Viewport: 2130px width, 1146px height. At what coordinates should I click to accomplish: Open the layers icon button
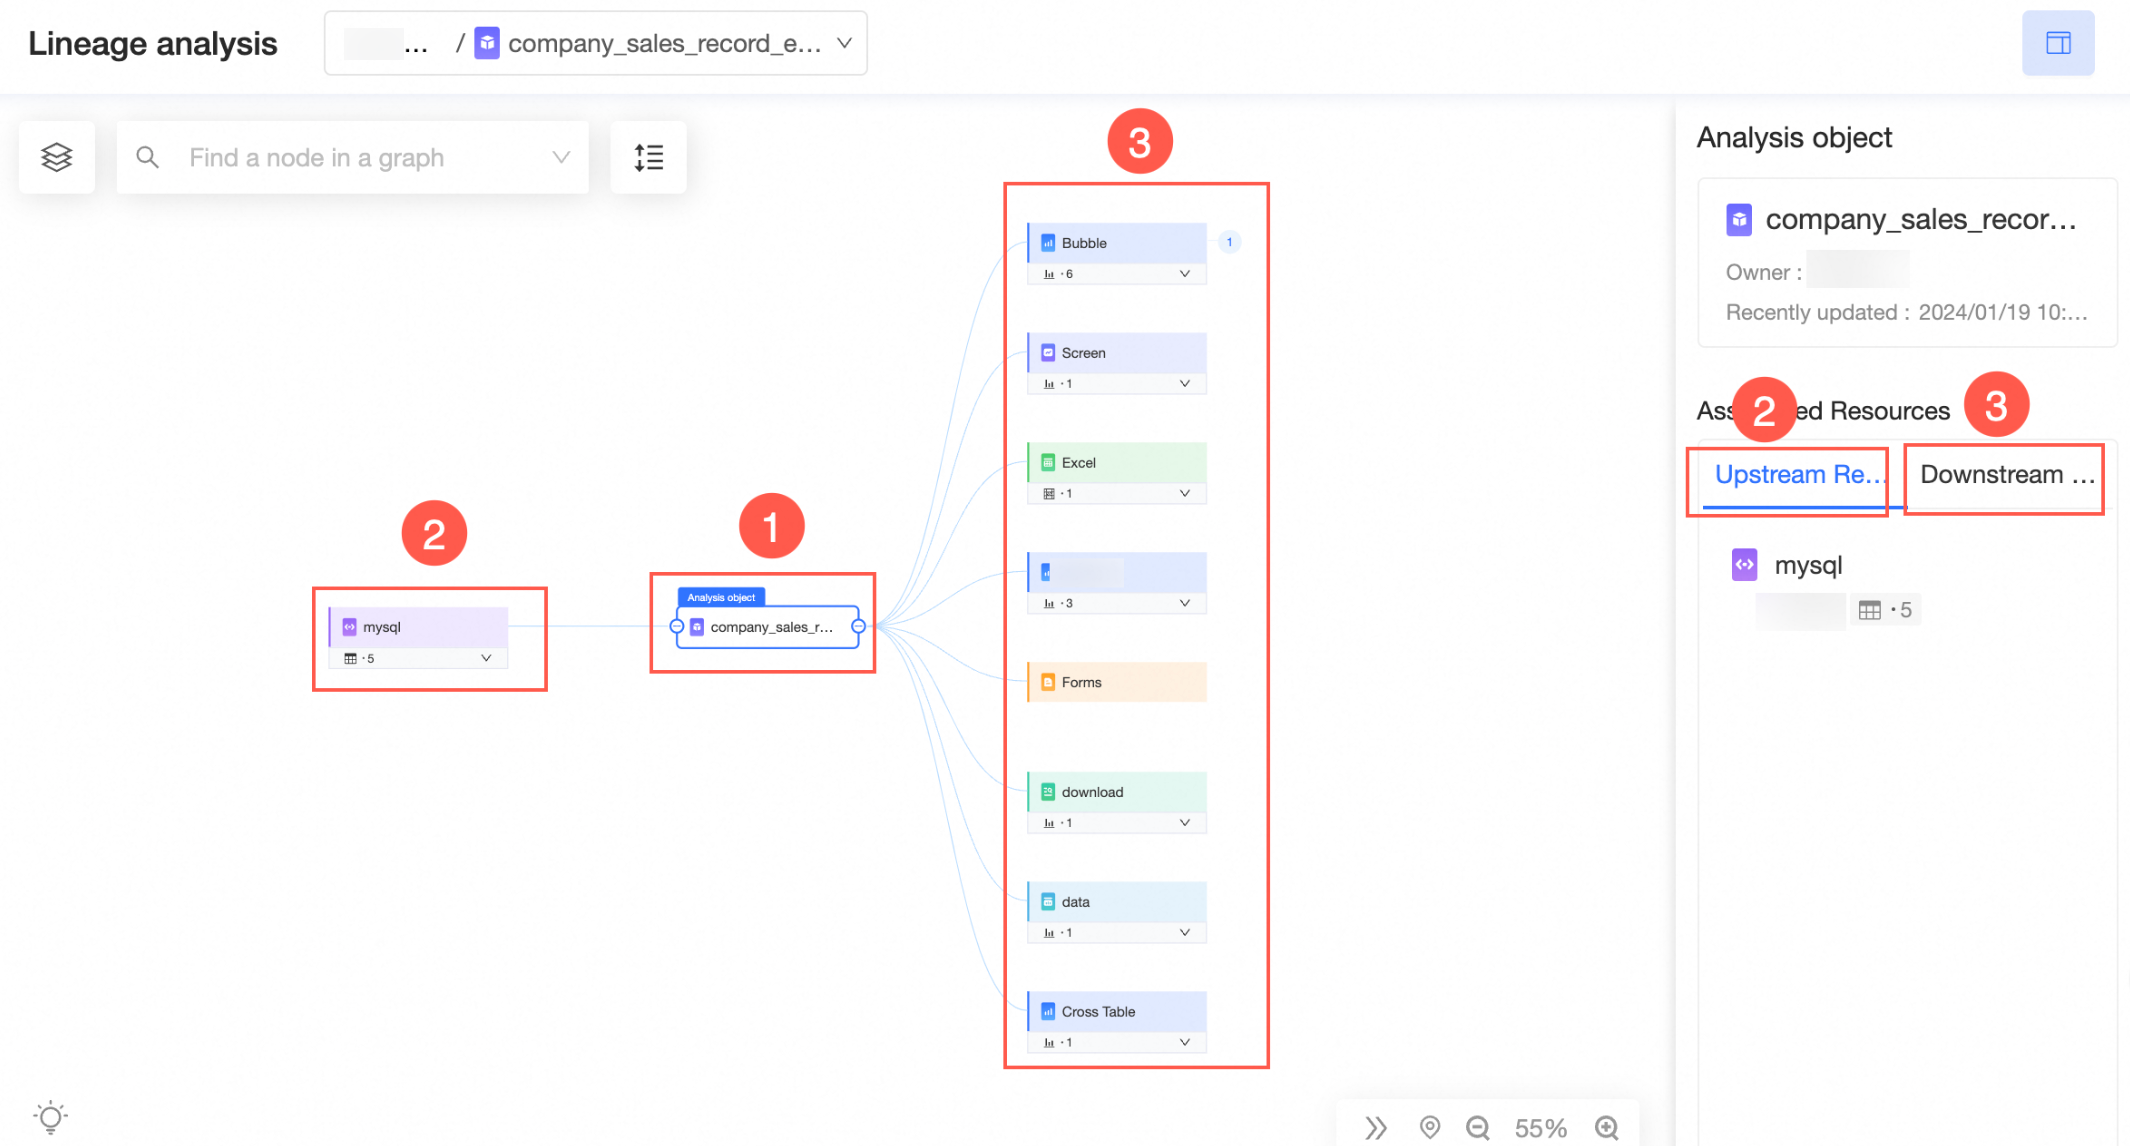coord(57,157)
